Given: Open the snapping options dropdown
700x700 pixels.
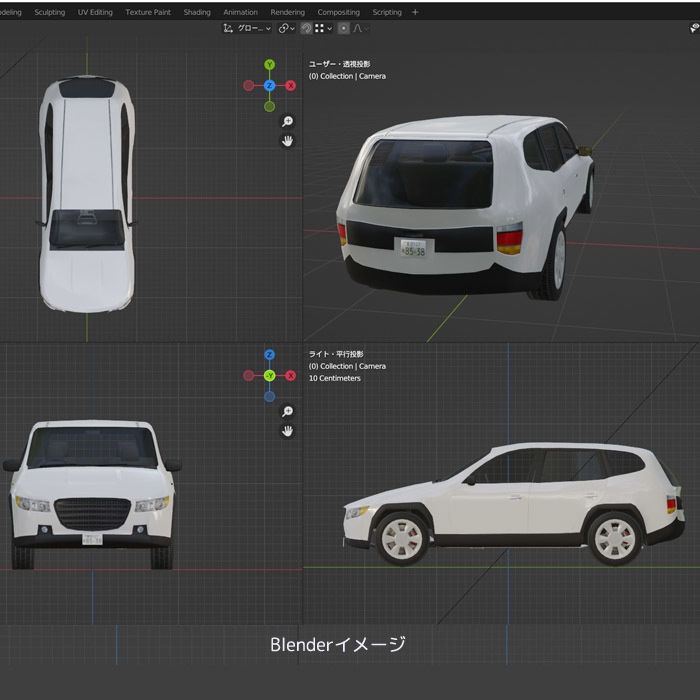Looking at the screenshot, I should 324,29.
